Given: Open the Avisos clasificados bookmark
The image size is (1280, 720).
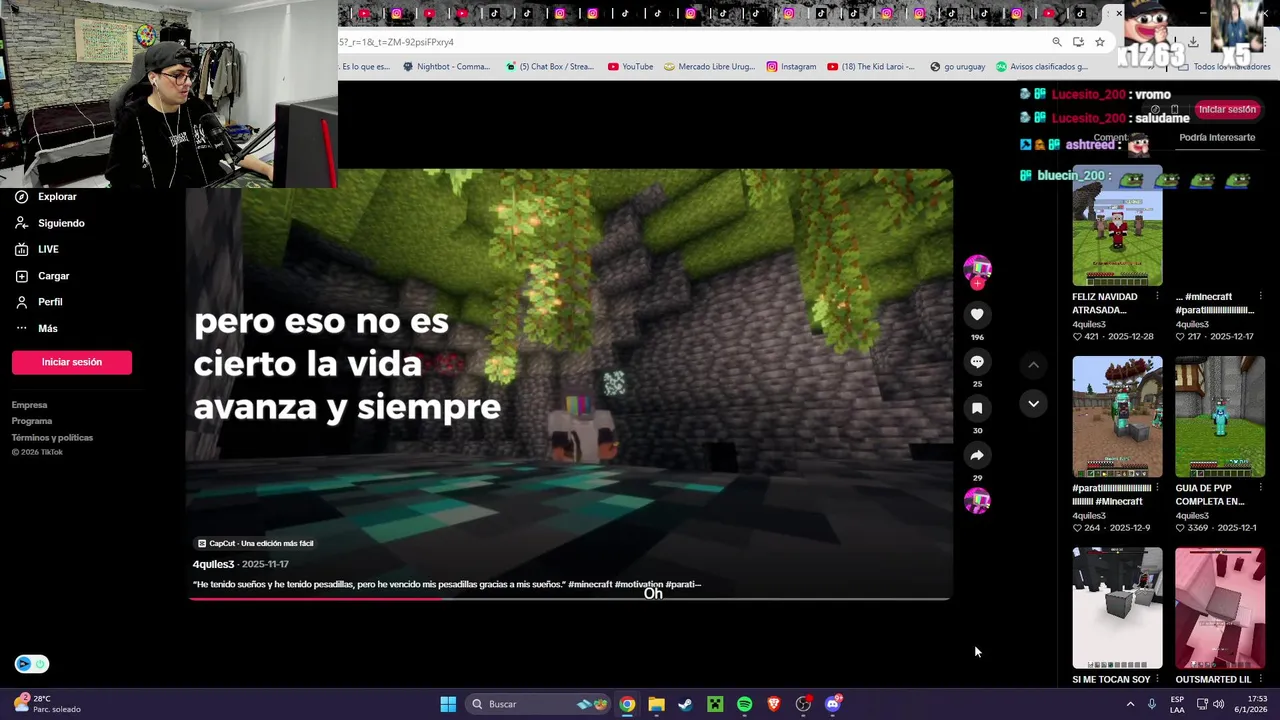Looking at the screenshot, I should click(1042, 67).
